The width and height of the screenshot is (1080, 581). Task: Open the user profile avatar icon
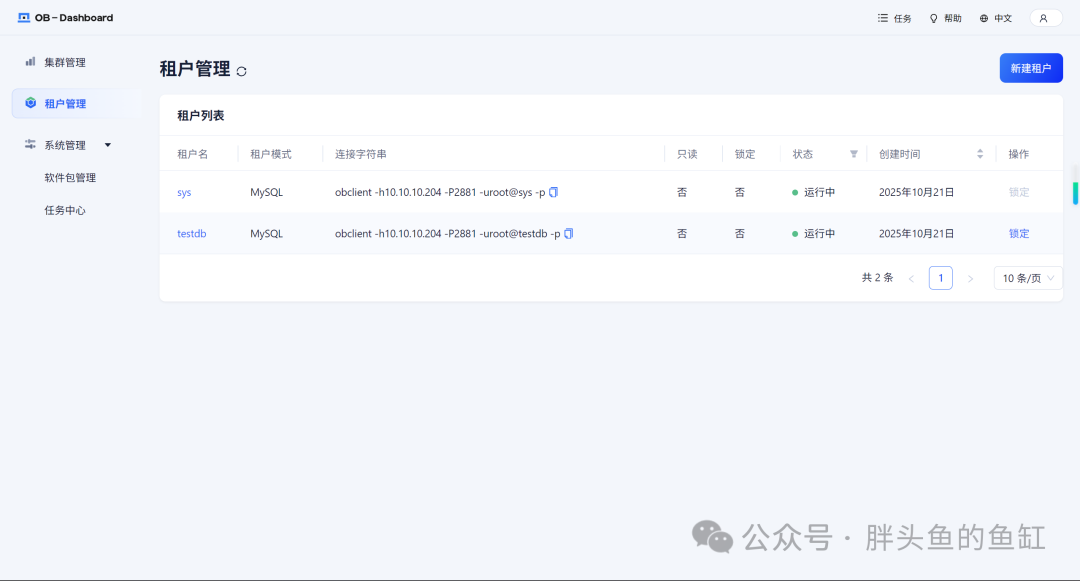click(x=1043, y=19)
